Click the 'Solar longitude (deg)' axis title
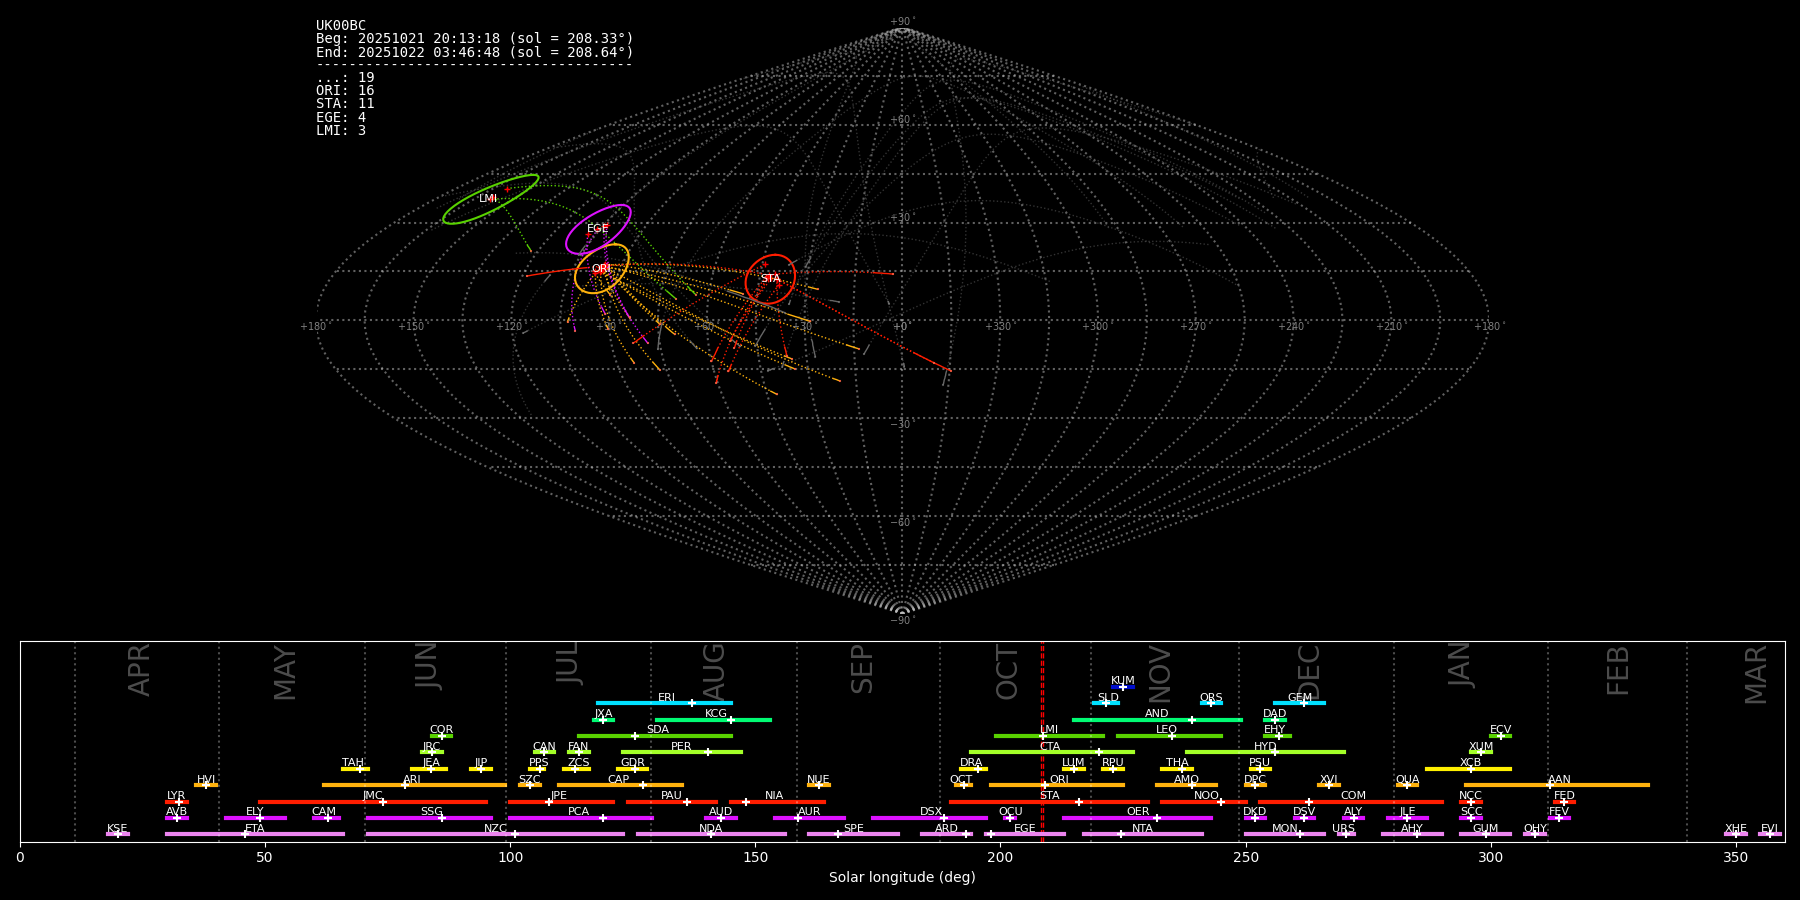The width and height of the screenshot is (1800, 900). pos(902,878)
